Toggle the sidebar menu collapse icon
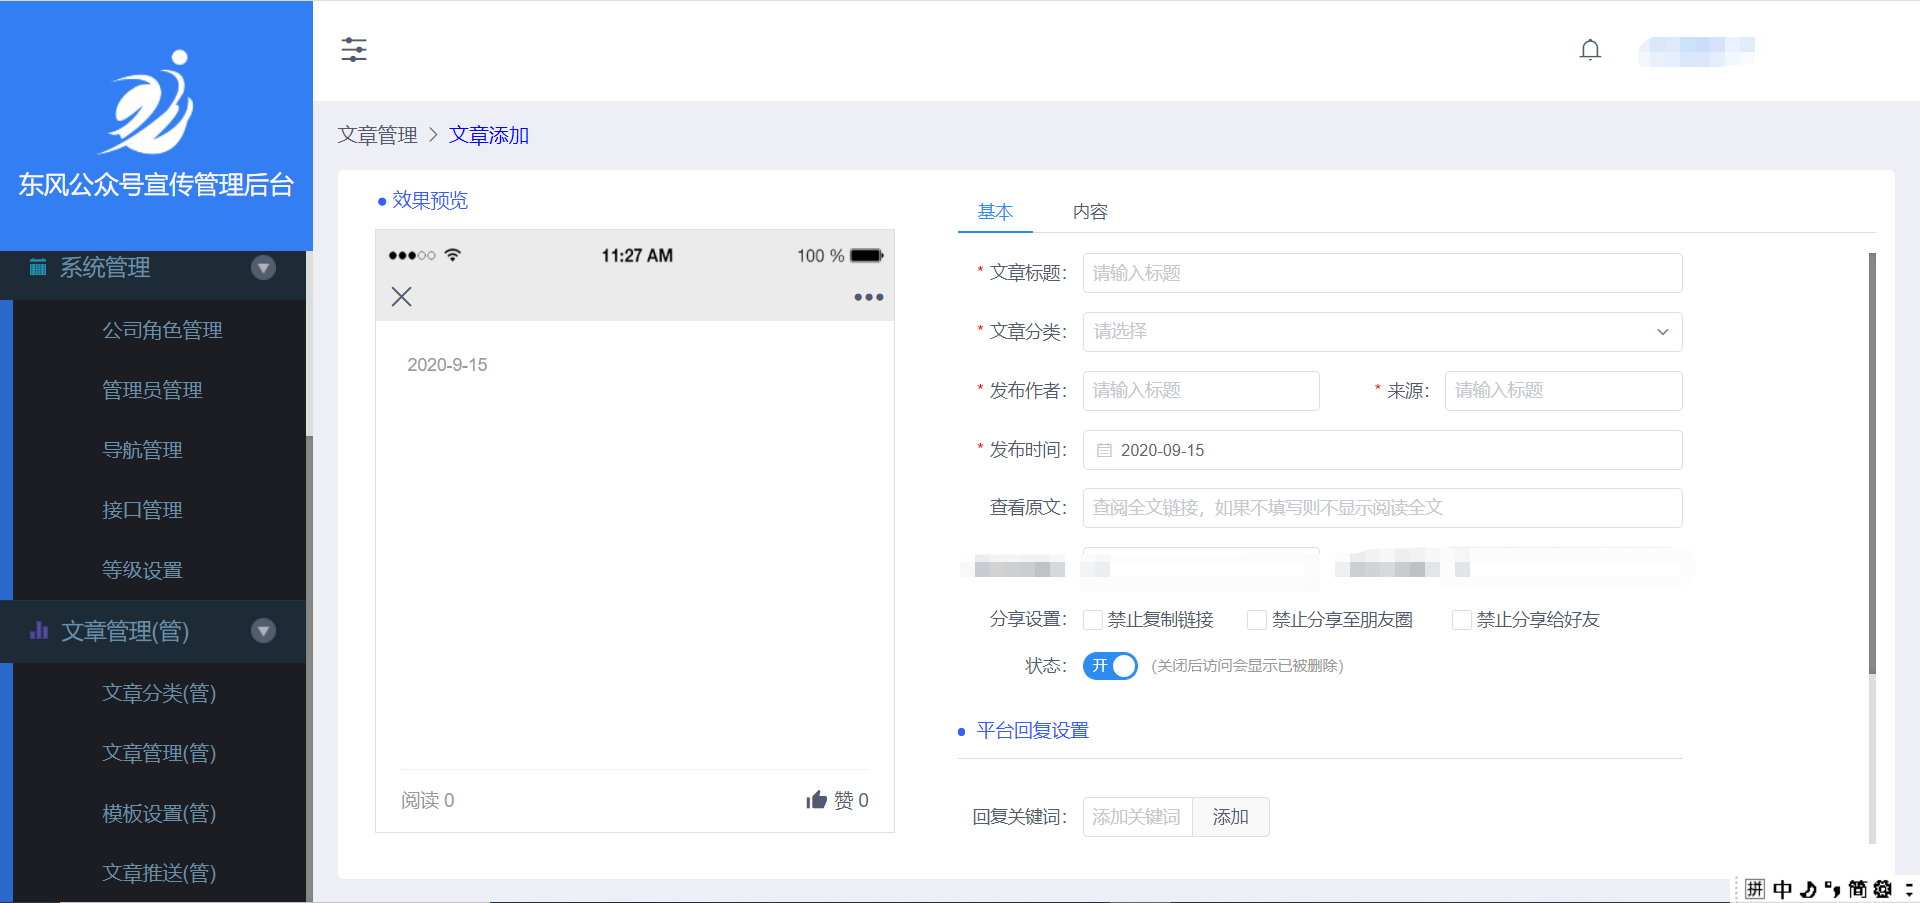The image size is (1920, 903). (x=354, y=50)
